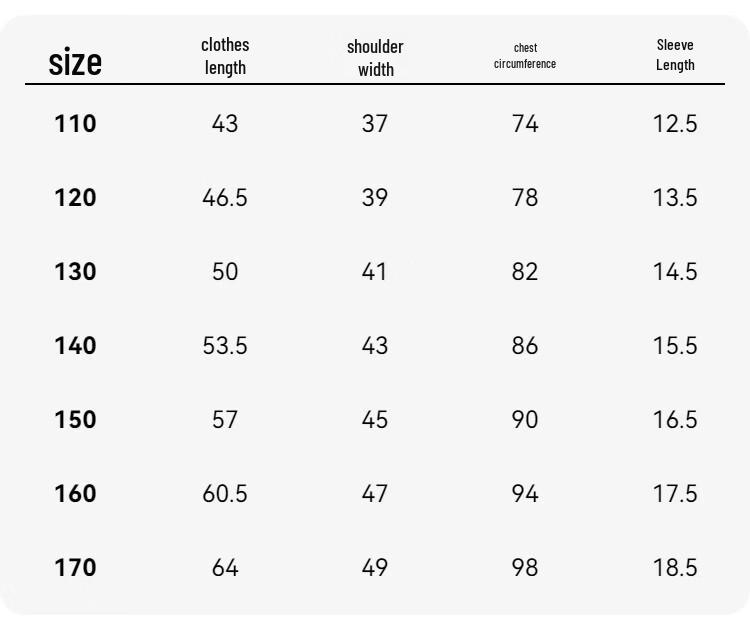This screenshot has width=750, height=629.
Task: Click chest circumference value 98
Action: click(x=525, y=568)
